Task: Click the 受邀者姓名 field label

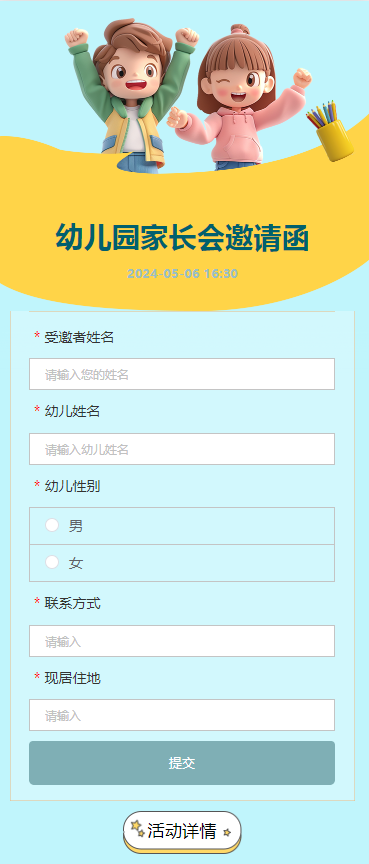Action: click(x=79, y=337)
